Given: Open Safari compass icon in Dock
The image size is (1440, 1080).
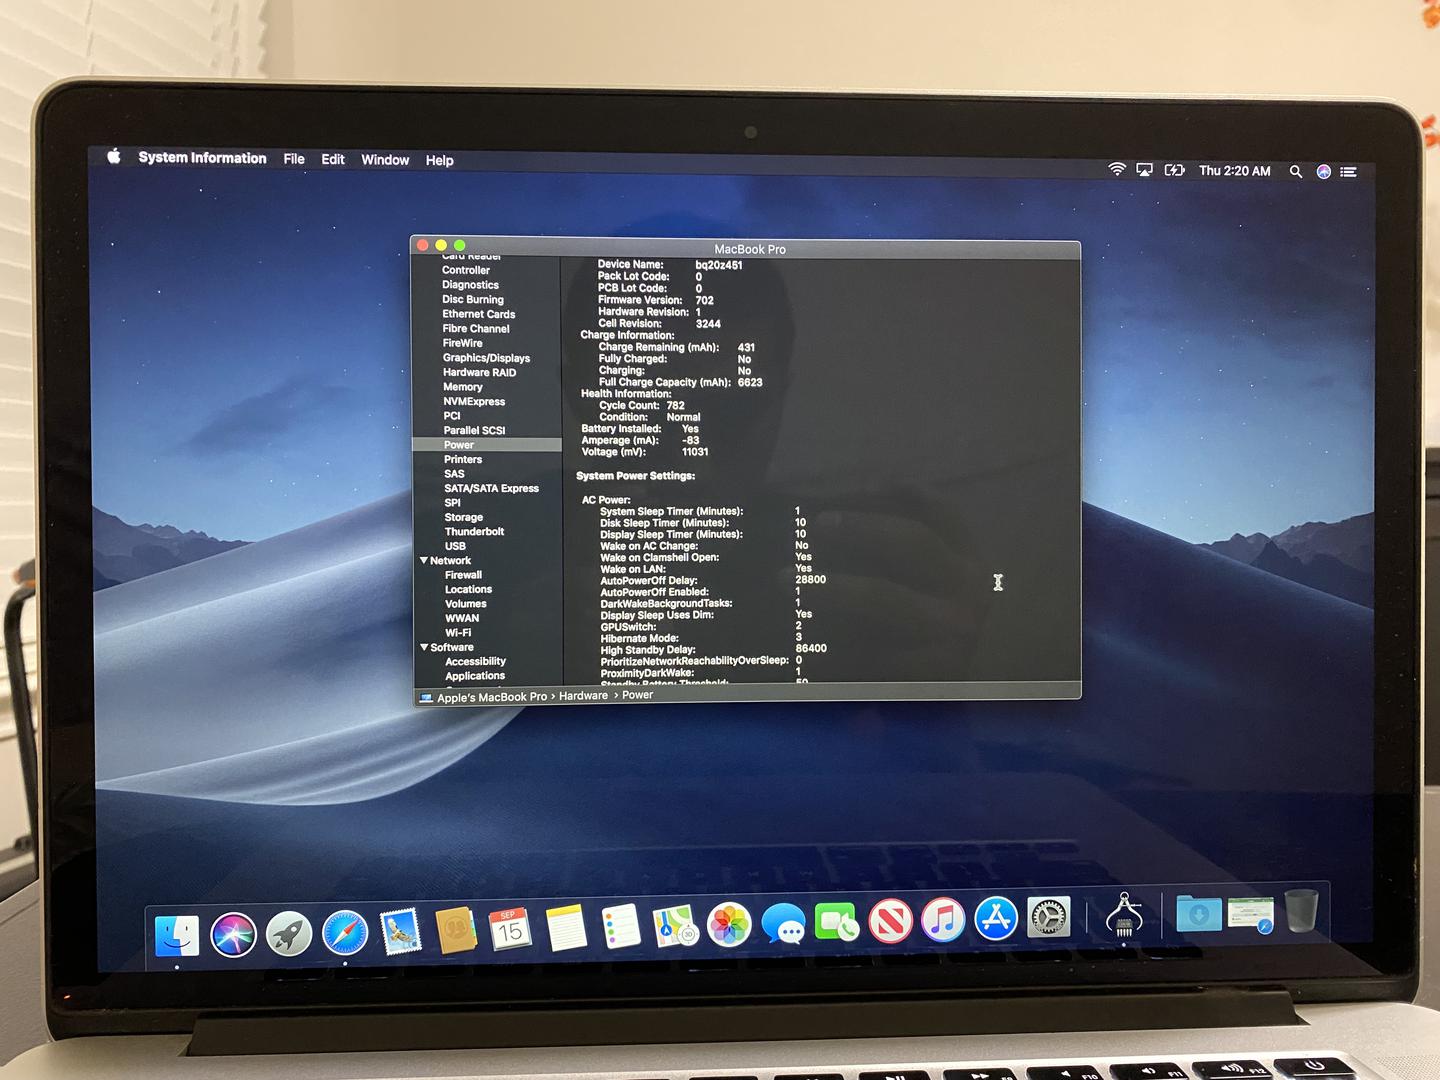Looking at the screenshot, I should point(345,933).
